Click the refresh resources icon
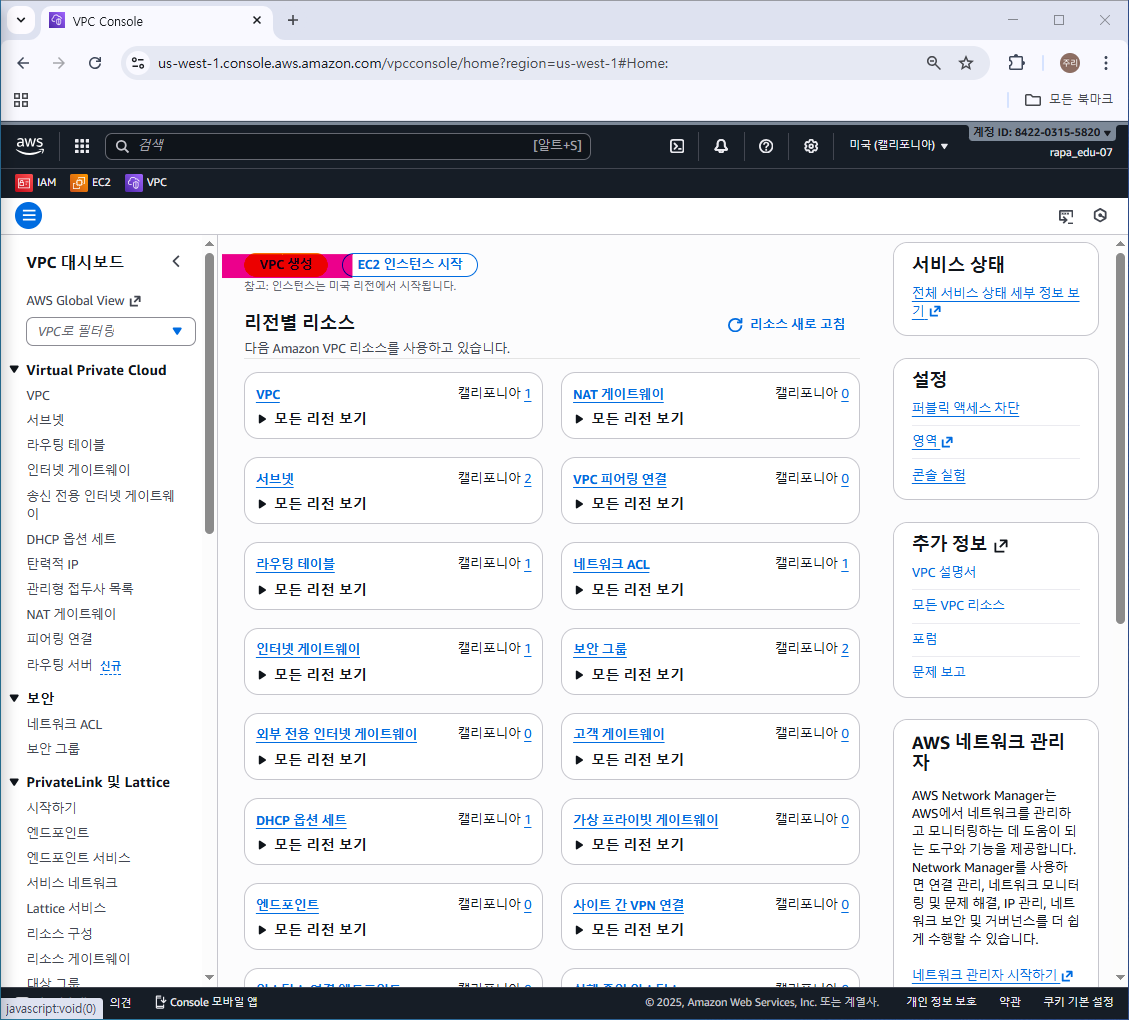Viewport: 1129px width, 1020px height. pyautogui.click(x=735, y=325)
